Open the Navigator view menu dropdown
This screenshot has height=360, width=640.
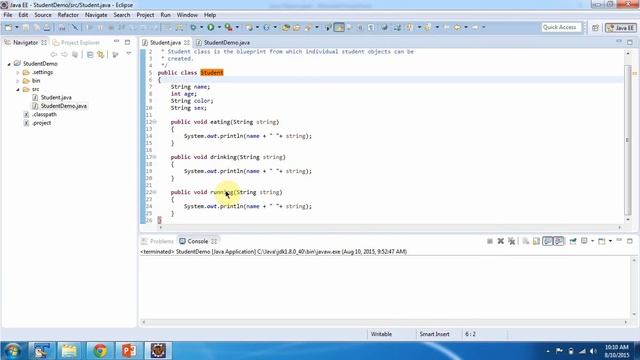(x=129, y=54)
